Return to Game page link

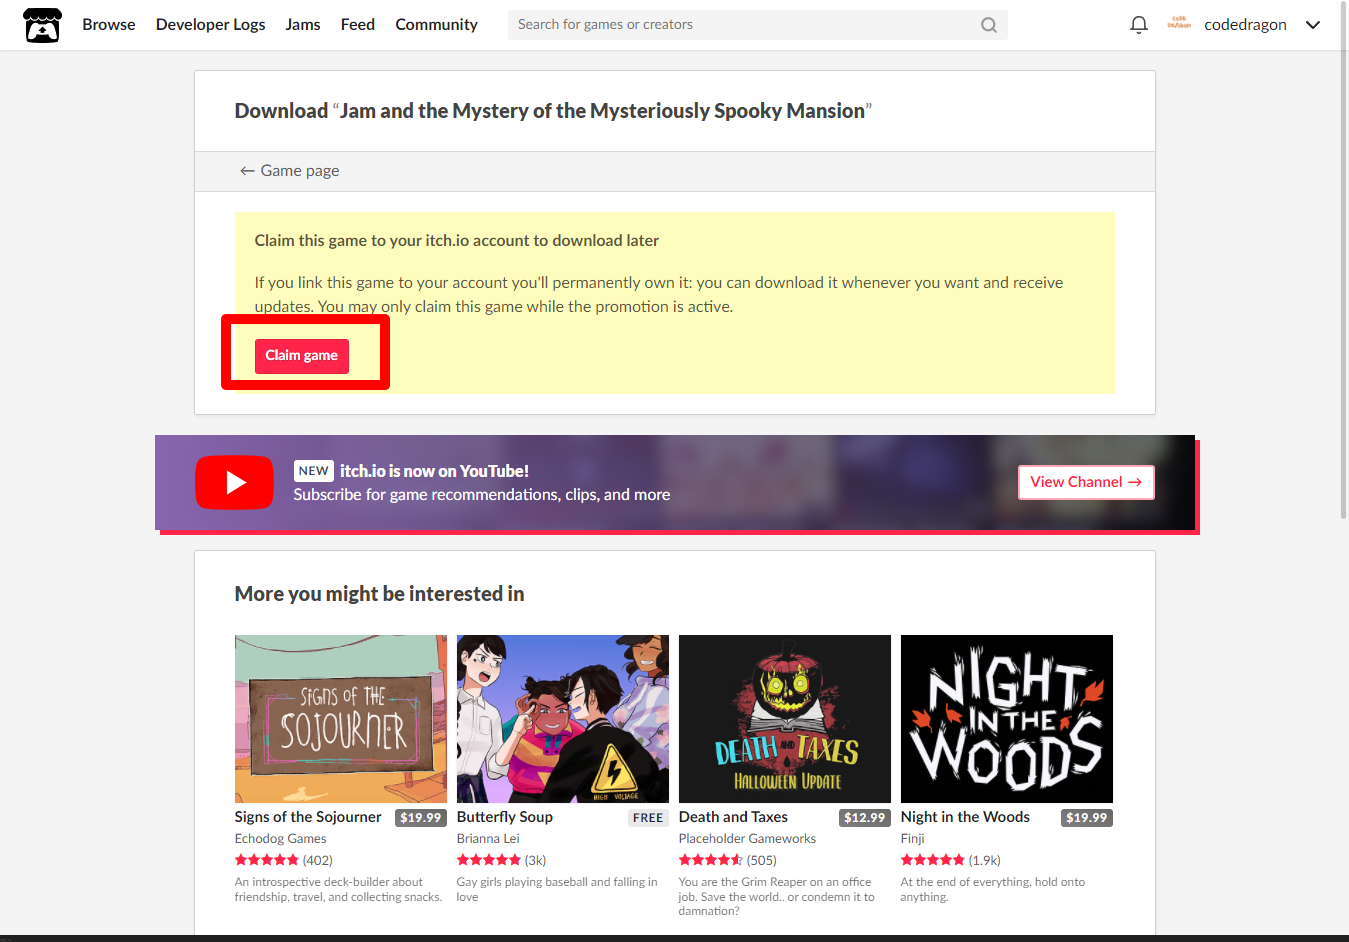[289, 171]
